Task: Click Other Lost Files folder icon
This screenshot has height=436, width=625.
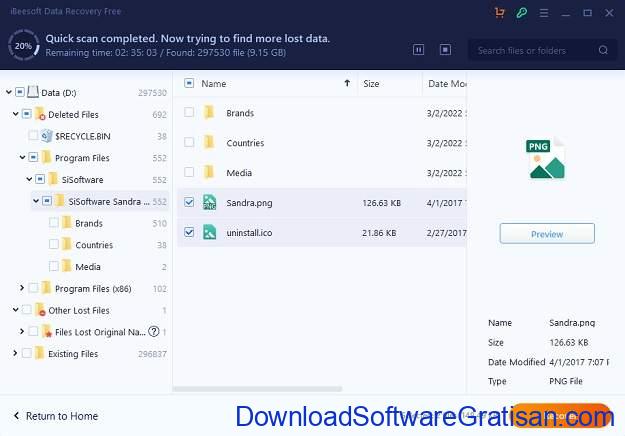Action: point(40,310)
